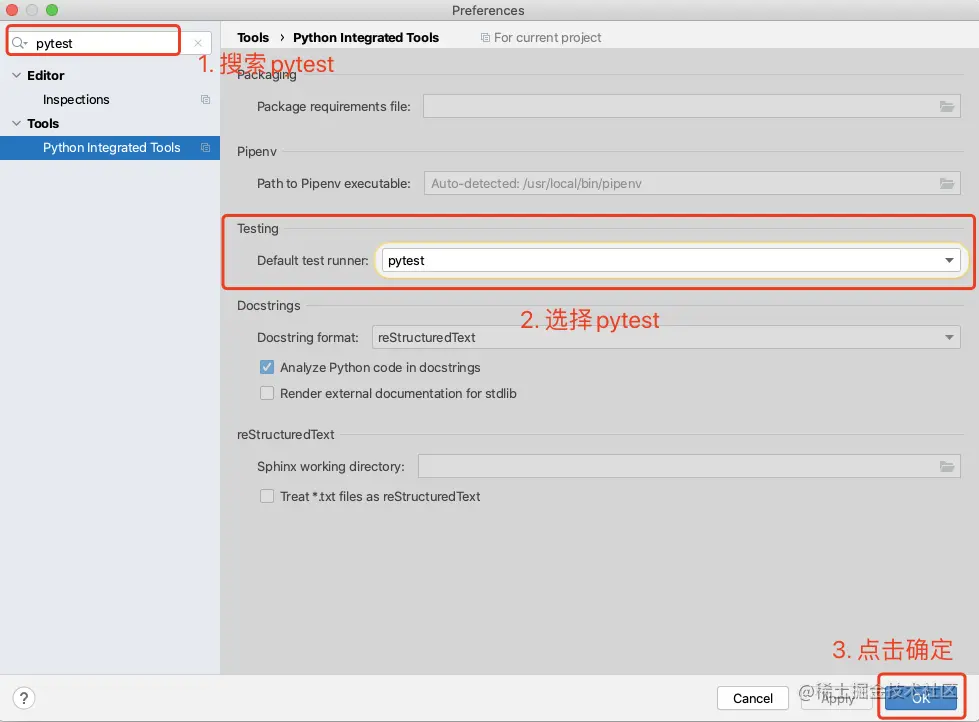979x722 pixels.
Task: Browse for package requirements file folder icon
Action: point(947,106)
